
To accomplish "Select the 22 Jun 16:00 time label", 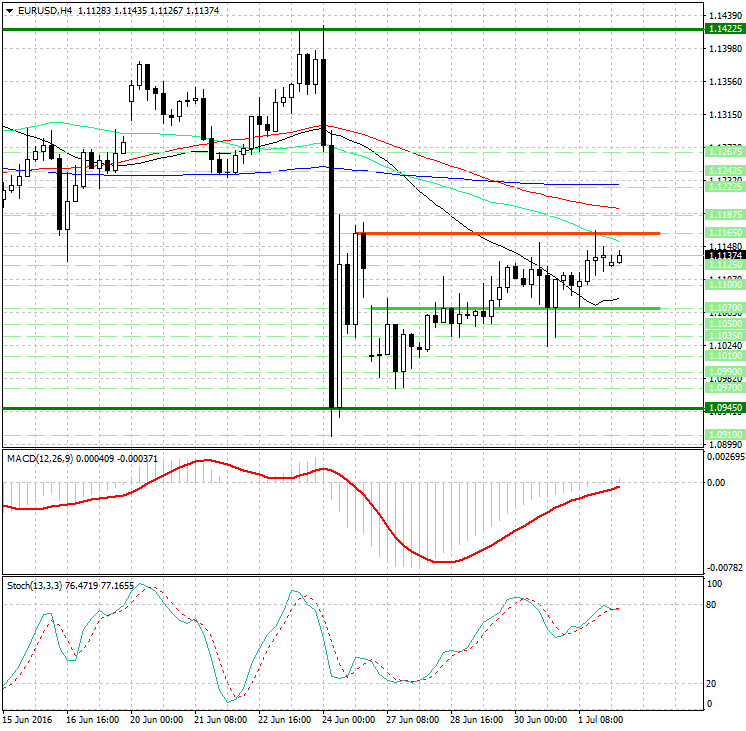I will pos(285,720).
